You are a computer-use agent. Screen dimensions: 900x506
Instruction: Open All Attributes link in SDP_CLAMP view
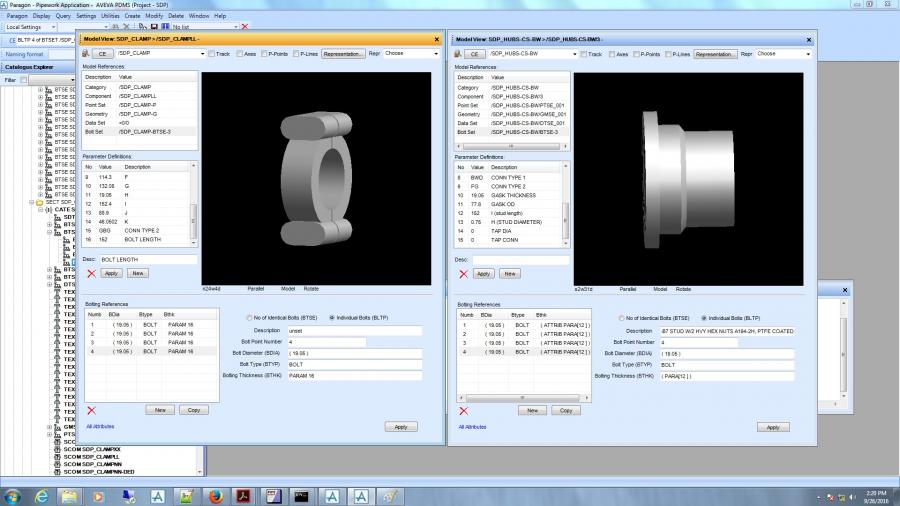pyautogui.click(x=100, y=426)
